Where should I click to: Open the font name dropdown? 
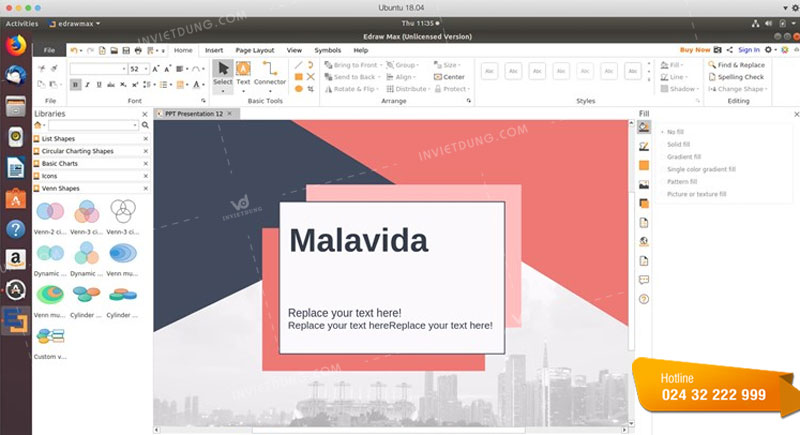point(123,69)
